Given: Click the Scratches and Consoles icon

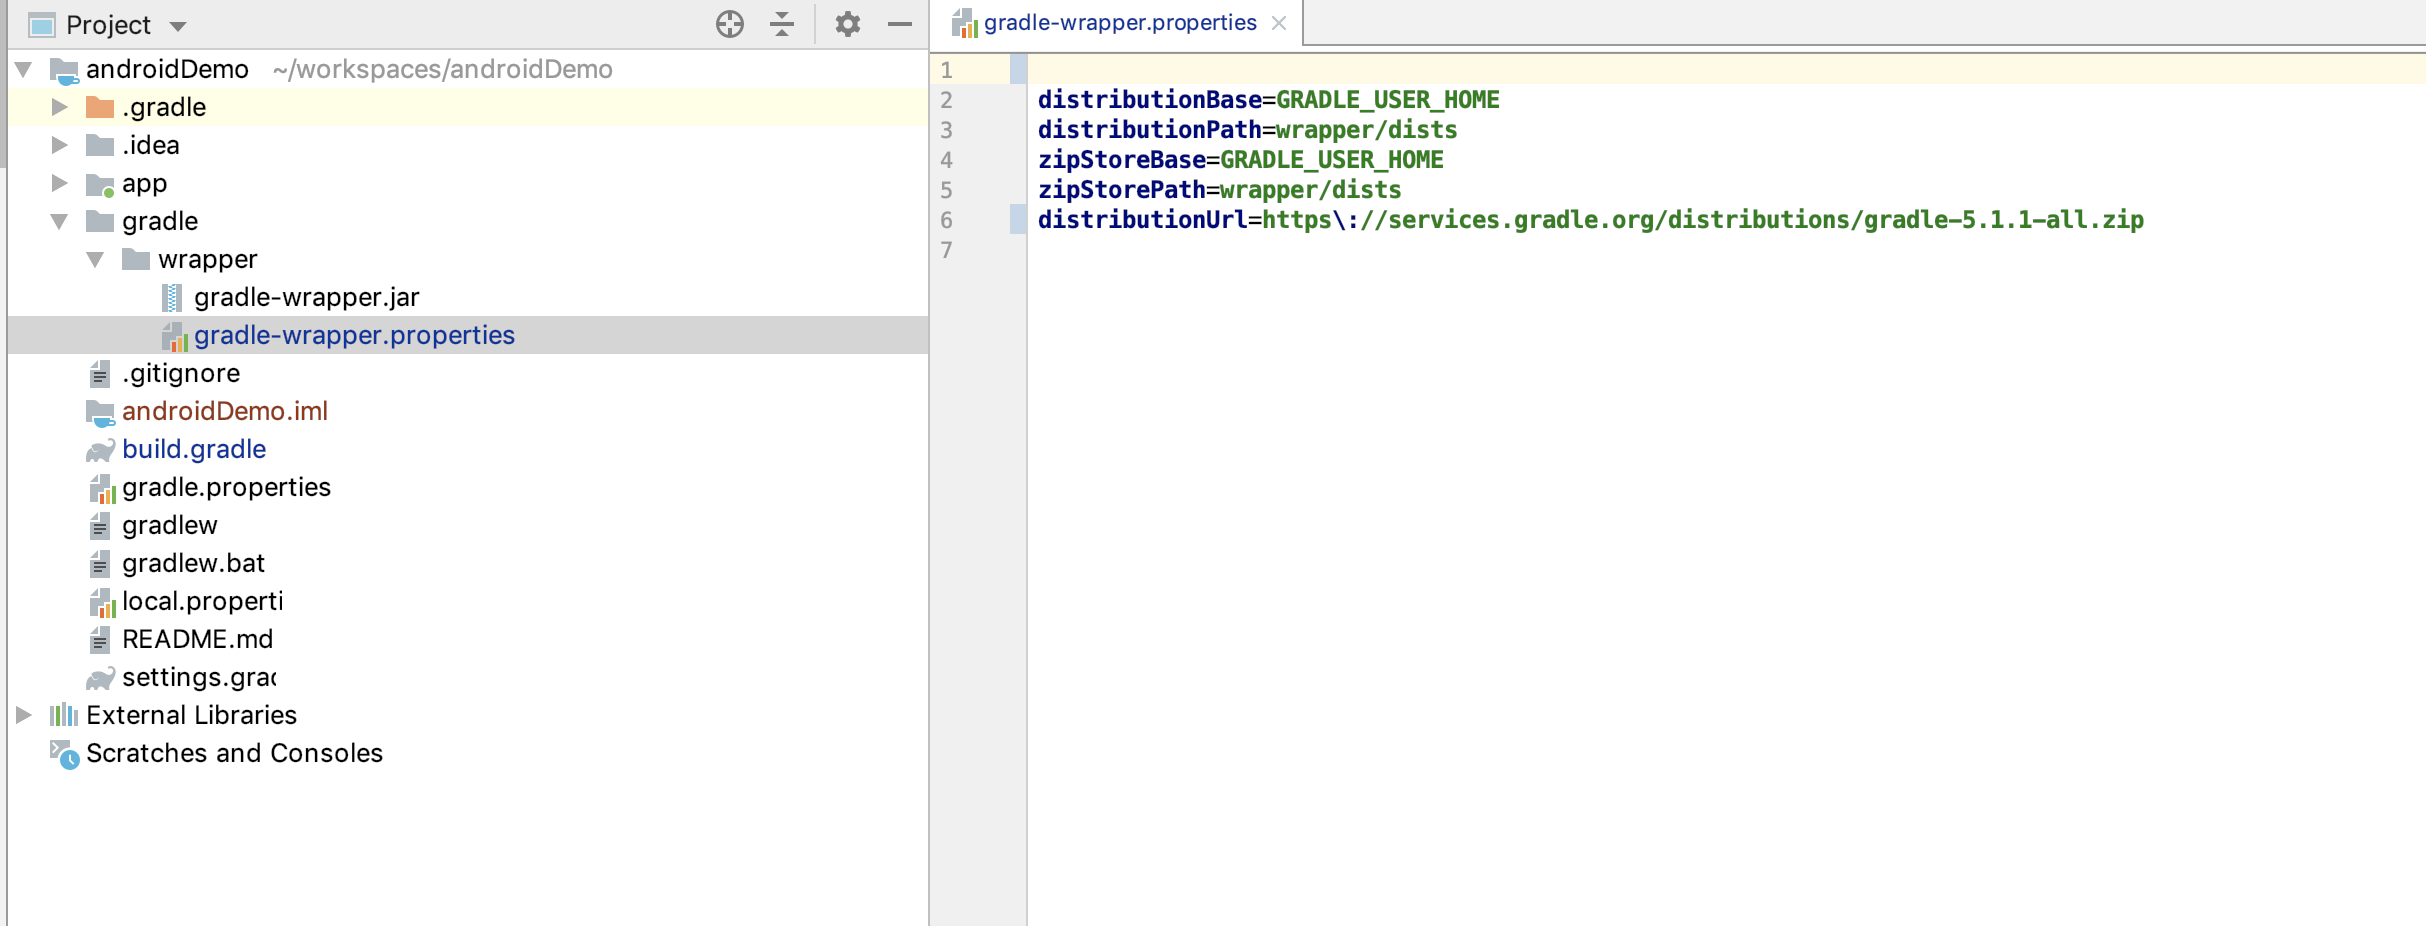Looking at the screenshot, I should click(65, 754).
